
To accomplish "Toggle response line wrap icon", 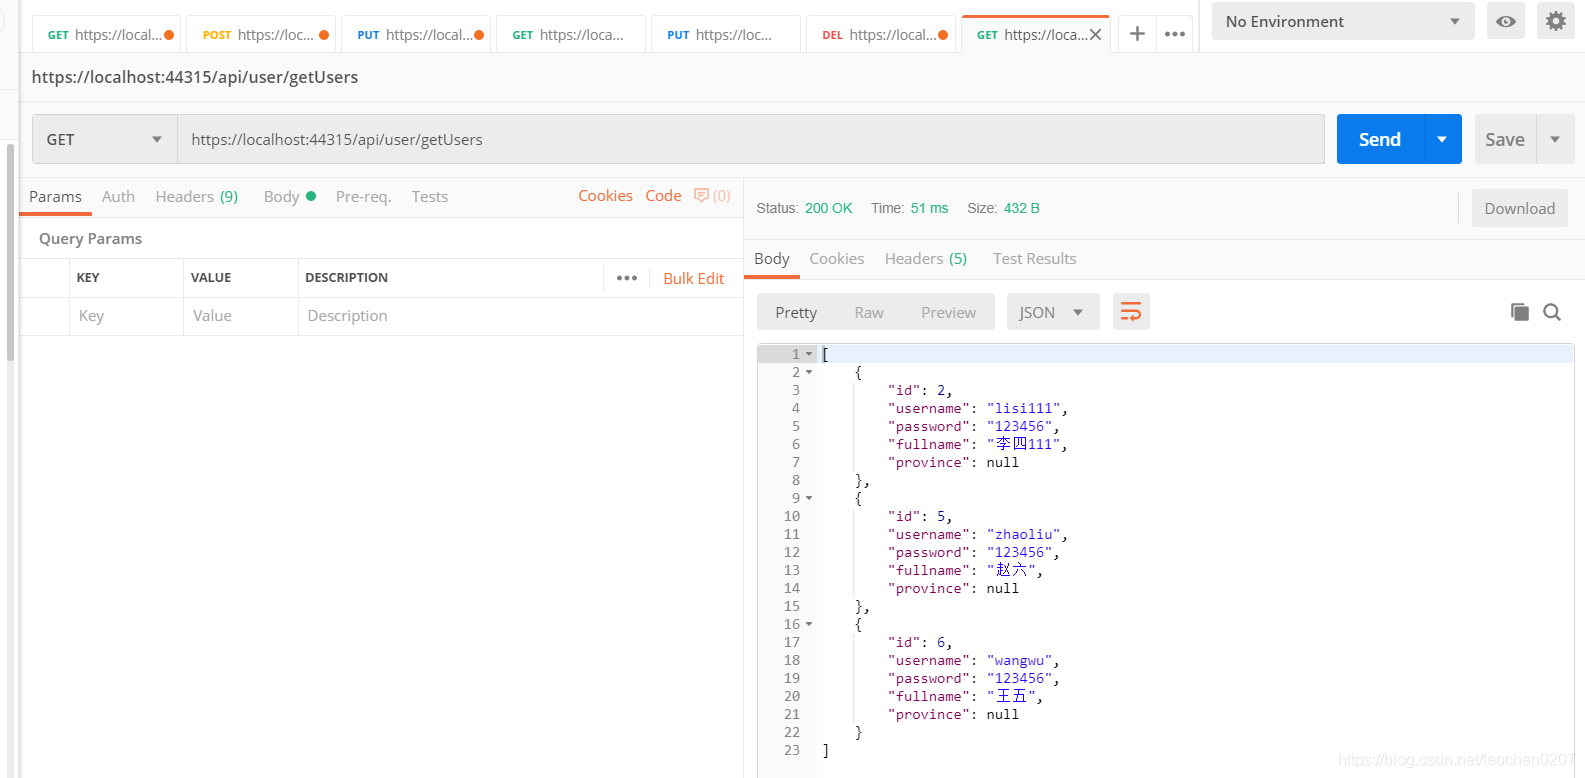I will pos(1131,312).
